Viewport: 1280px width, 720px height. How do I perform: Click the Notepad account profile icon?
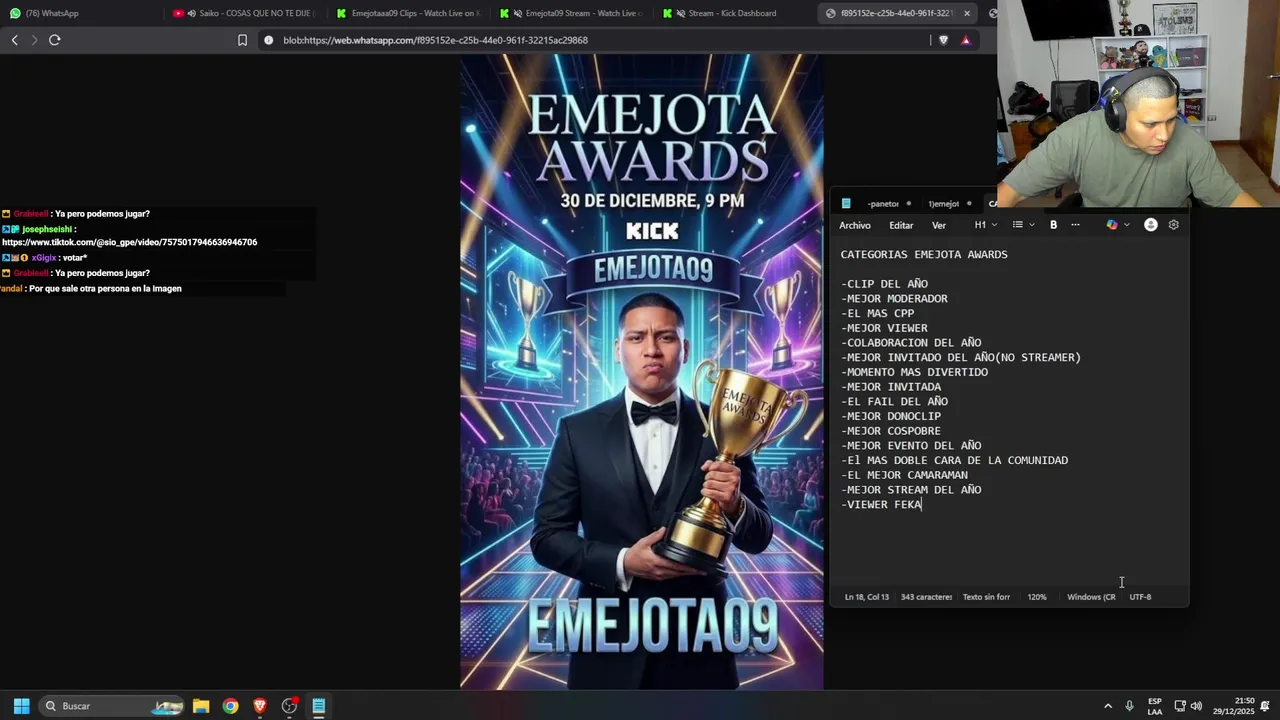(x=1151, y=225)
